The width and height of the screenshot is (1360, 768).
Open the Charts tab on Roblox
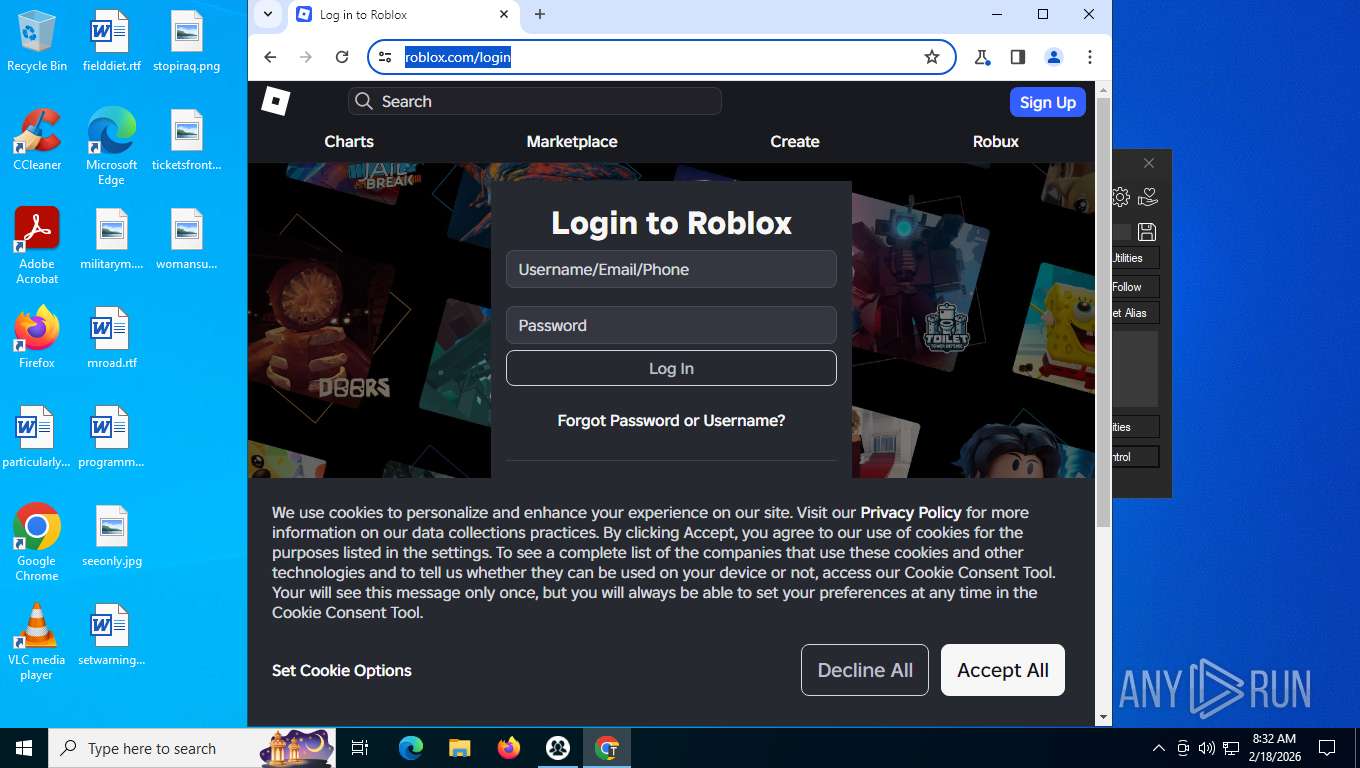point(349,142)
